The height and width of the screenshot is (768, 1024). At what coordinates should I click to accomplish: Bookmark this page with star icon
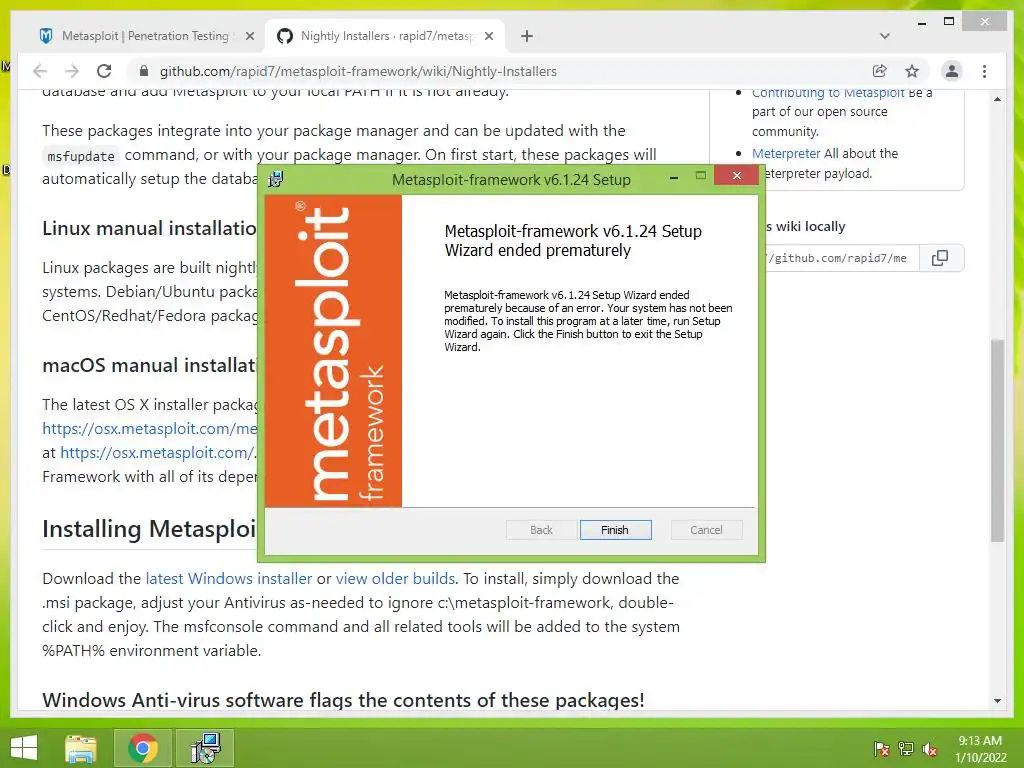point(912,71)
